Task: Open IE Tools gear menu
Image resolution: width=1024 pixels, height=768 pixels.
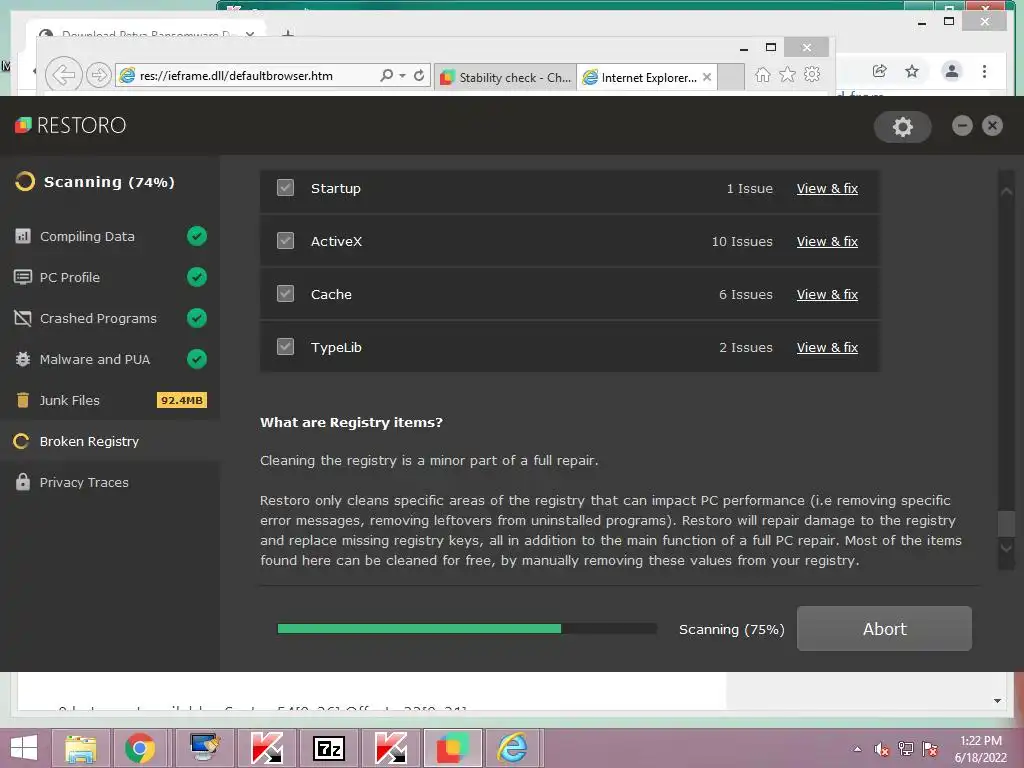Action: [x=812, y=74]
